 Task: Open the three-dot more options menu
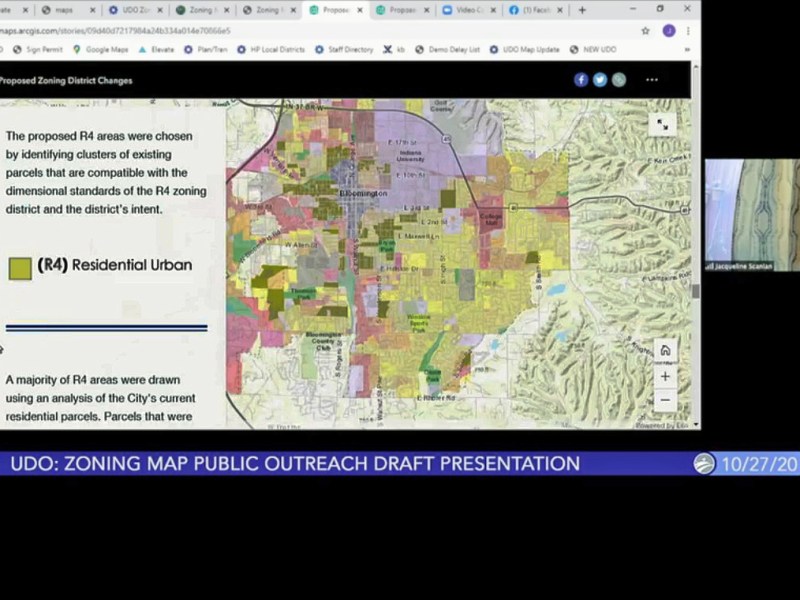click(652, 80)
